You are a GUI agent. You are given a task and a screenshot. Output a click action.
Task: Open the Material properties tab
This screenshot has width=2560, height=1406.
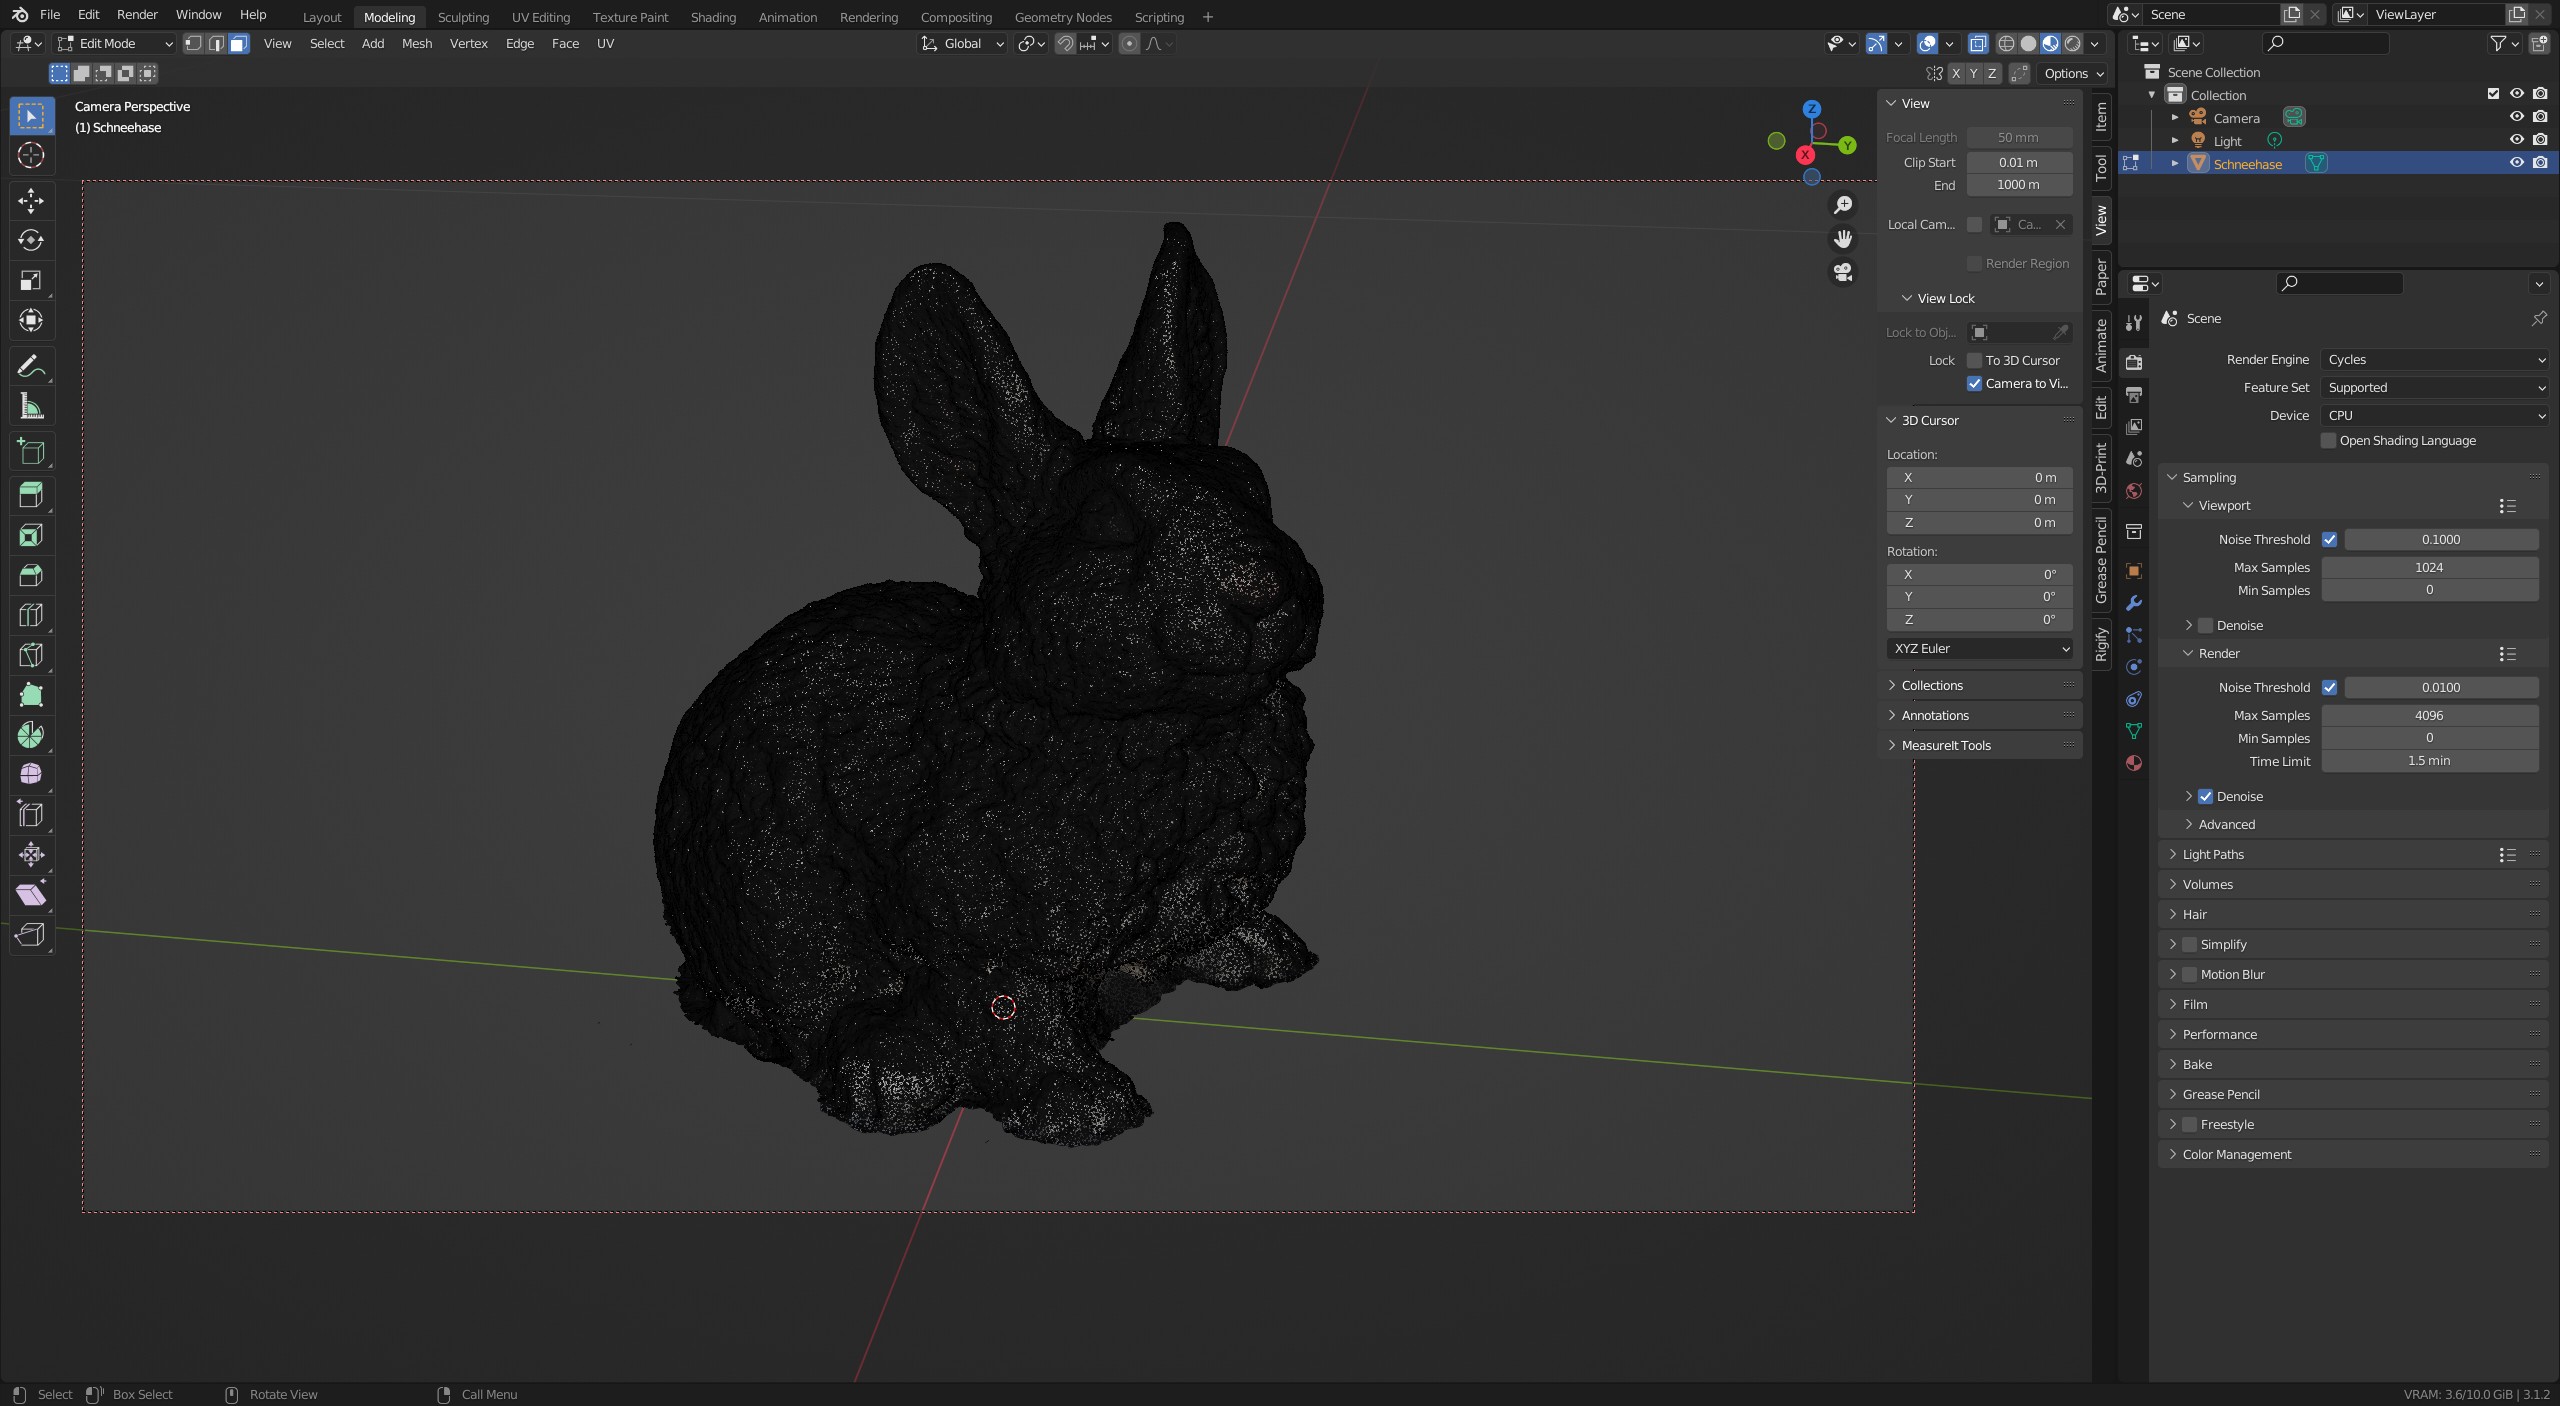pyautogui.click(x=2134, y=763)
